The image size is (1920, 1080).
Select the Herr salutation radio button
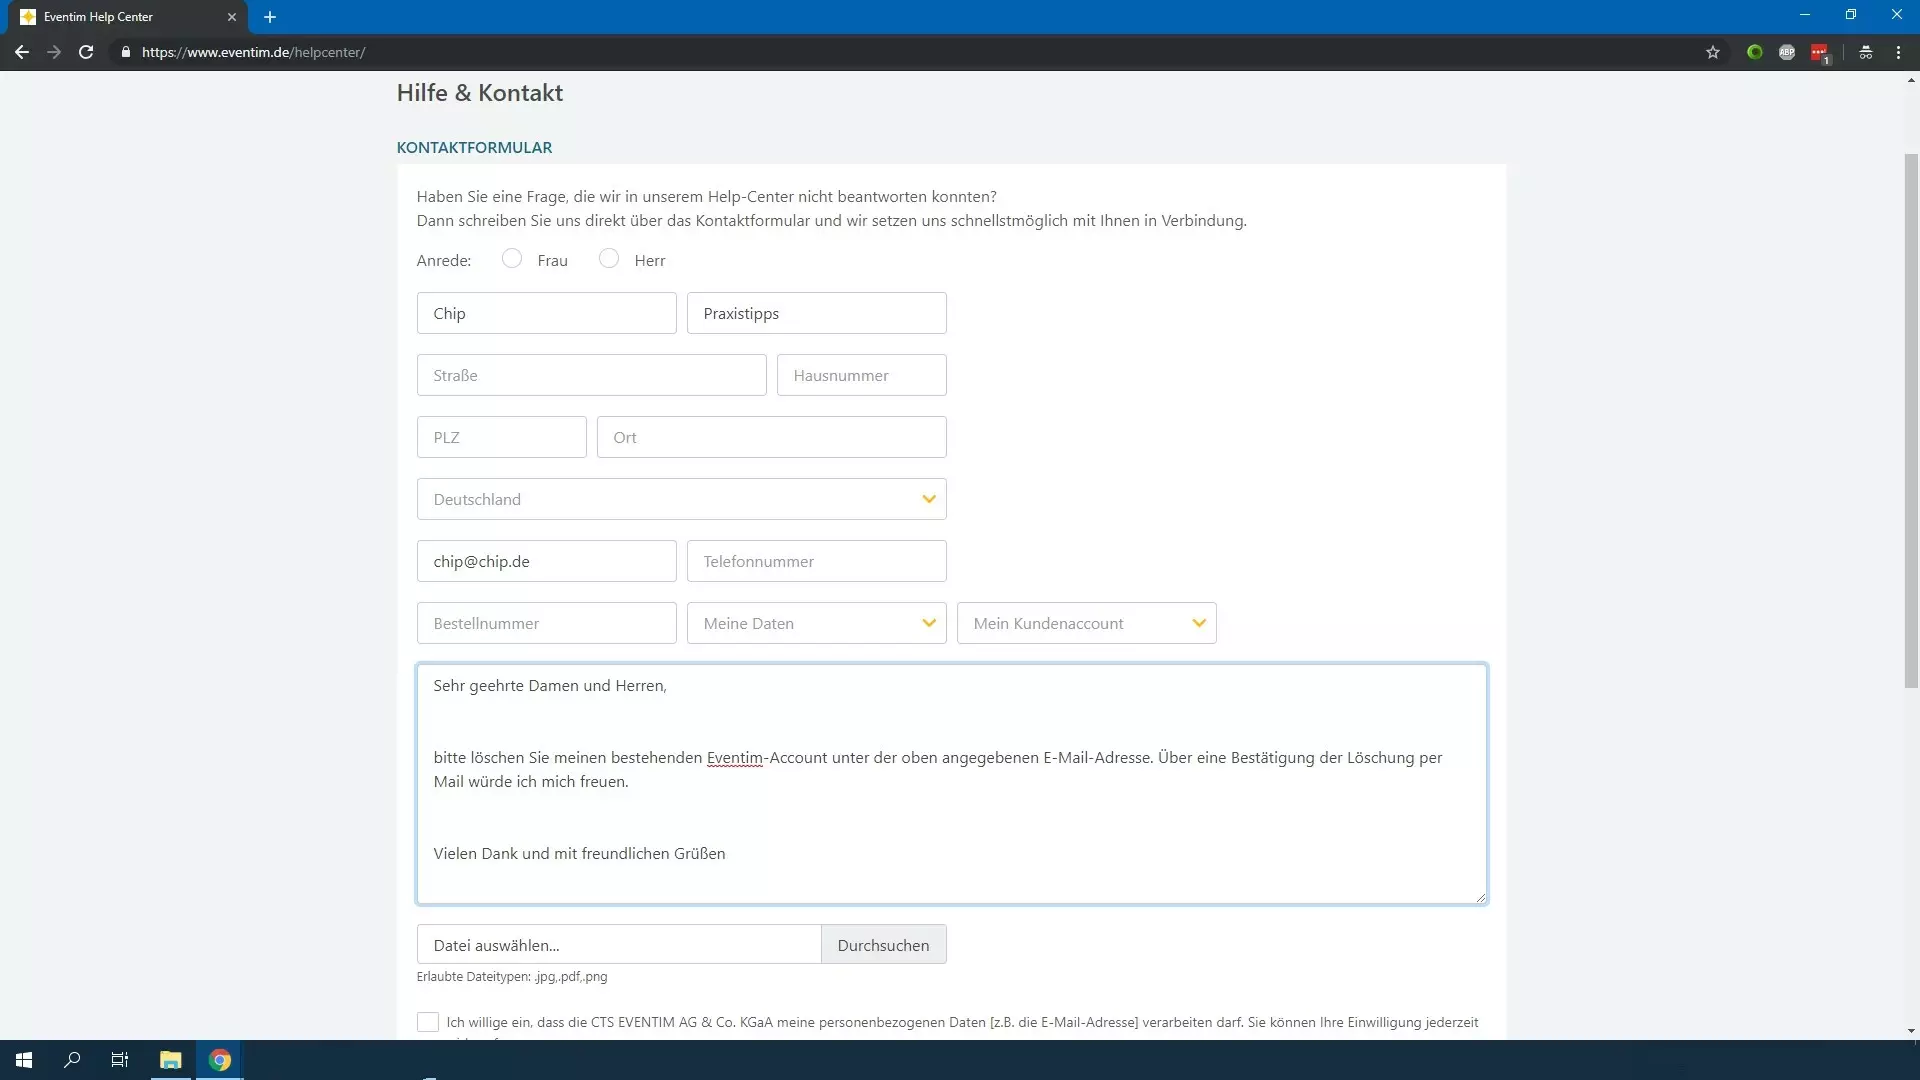(609, 259)
